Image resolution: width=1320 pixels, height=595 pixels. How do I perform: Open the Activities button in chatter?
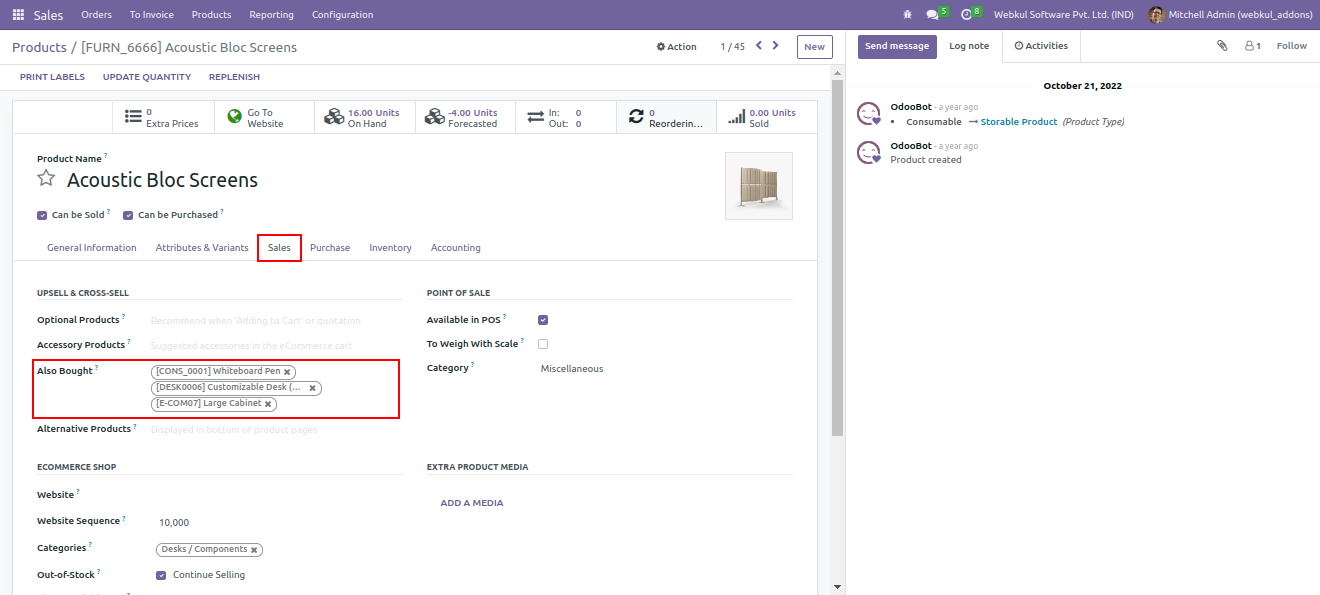coord(1041,46)
